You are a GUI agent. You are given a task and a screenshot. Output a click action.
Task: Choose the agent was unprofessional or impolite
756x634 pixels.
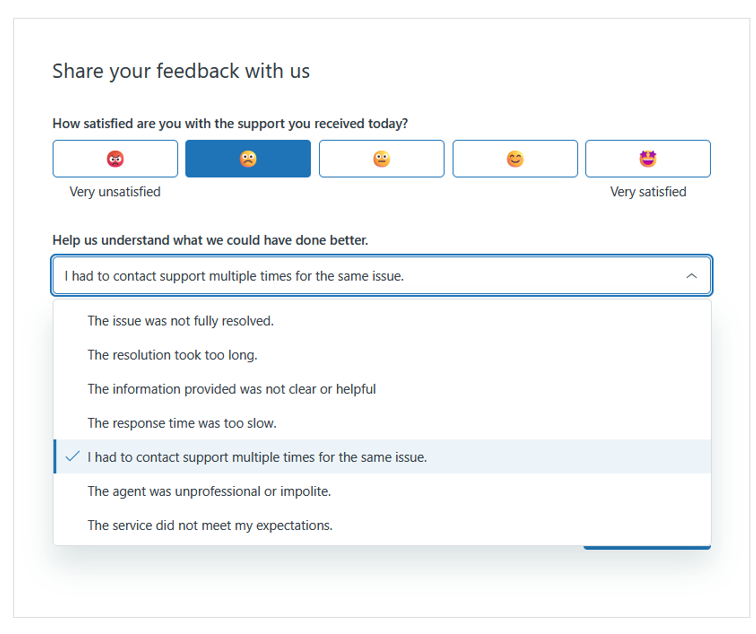tap(209, 491)
